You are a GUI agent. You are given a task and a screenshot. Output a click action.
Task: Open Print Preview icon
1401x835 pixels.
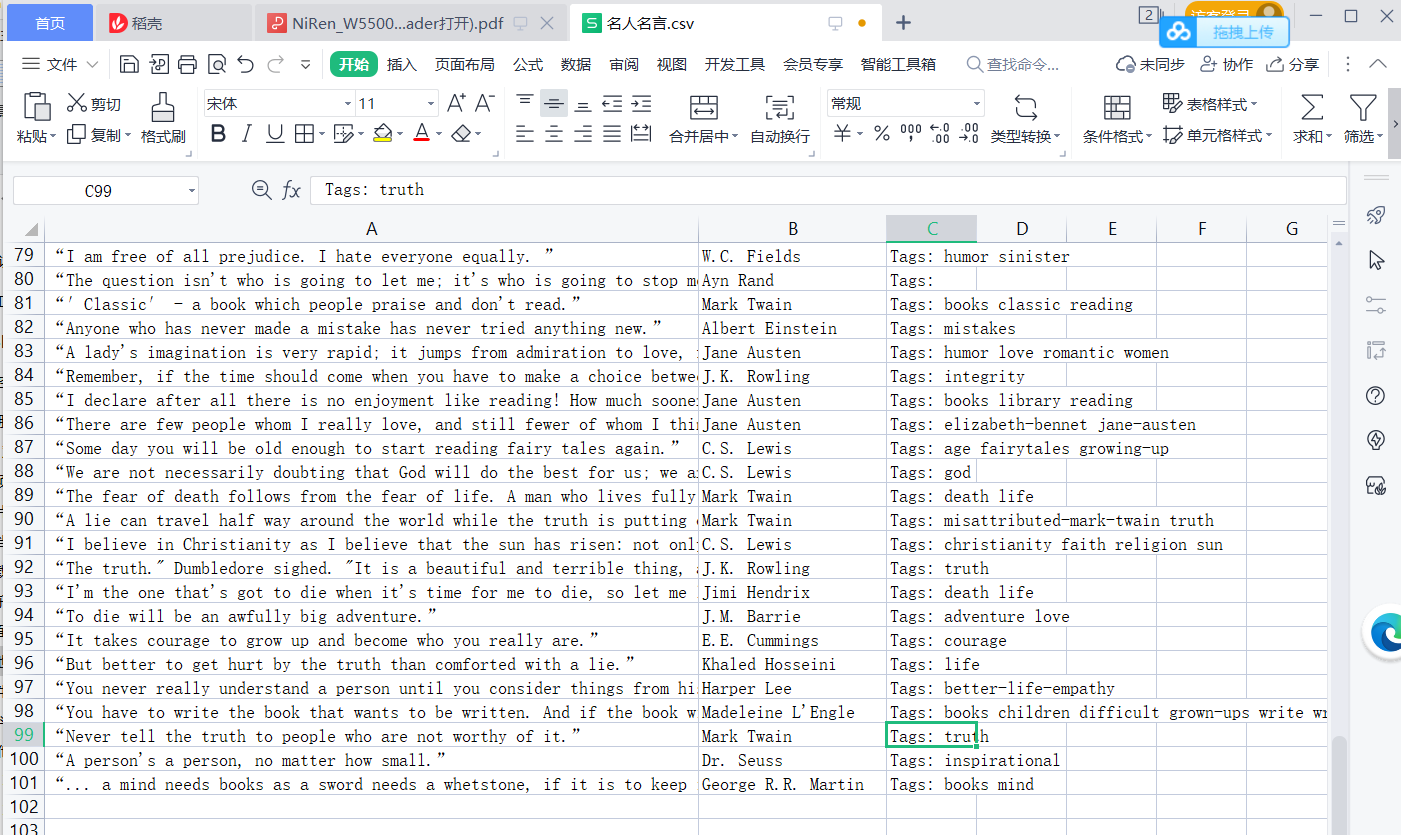(217, 65)
